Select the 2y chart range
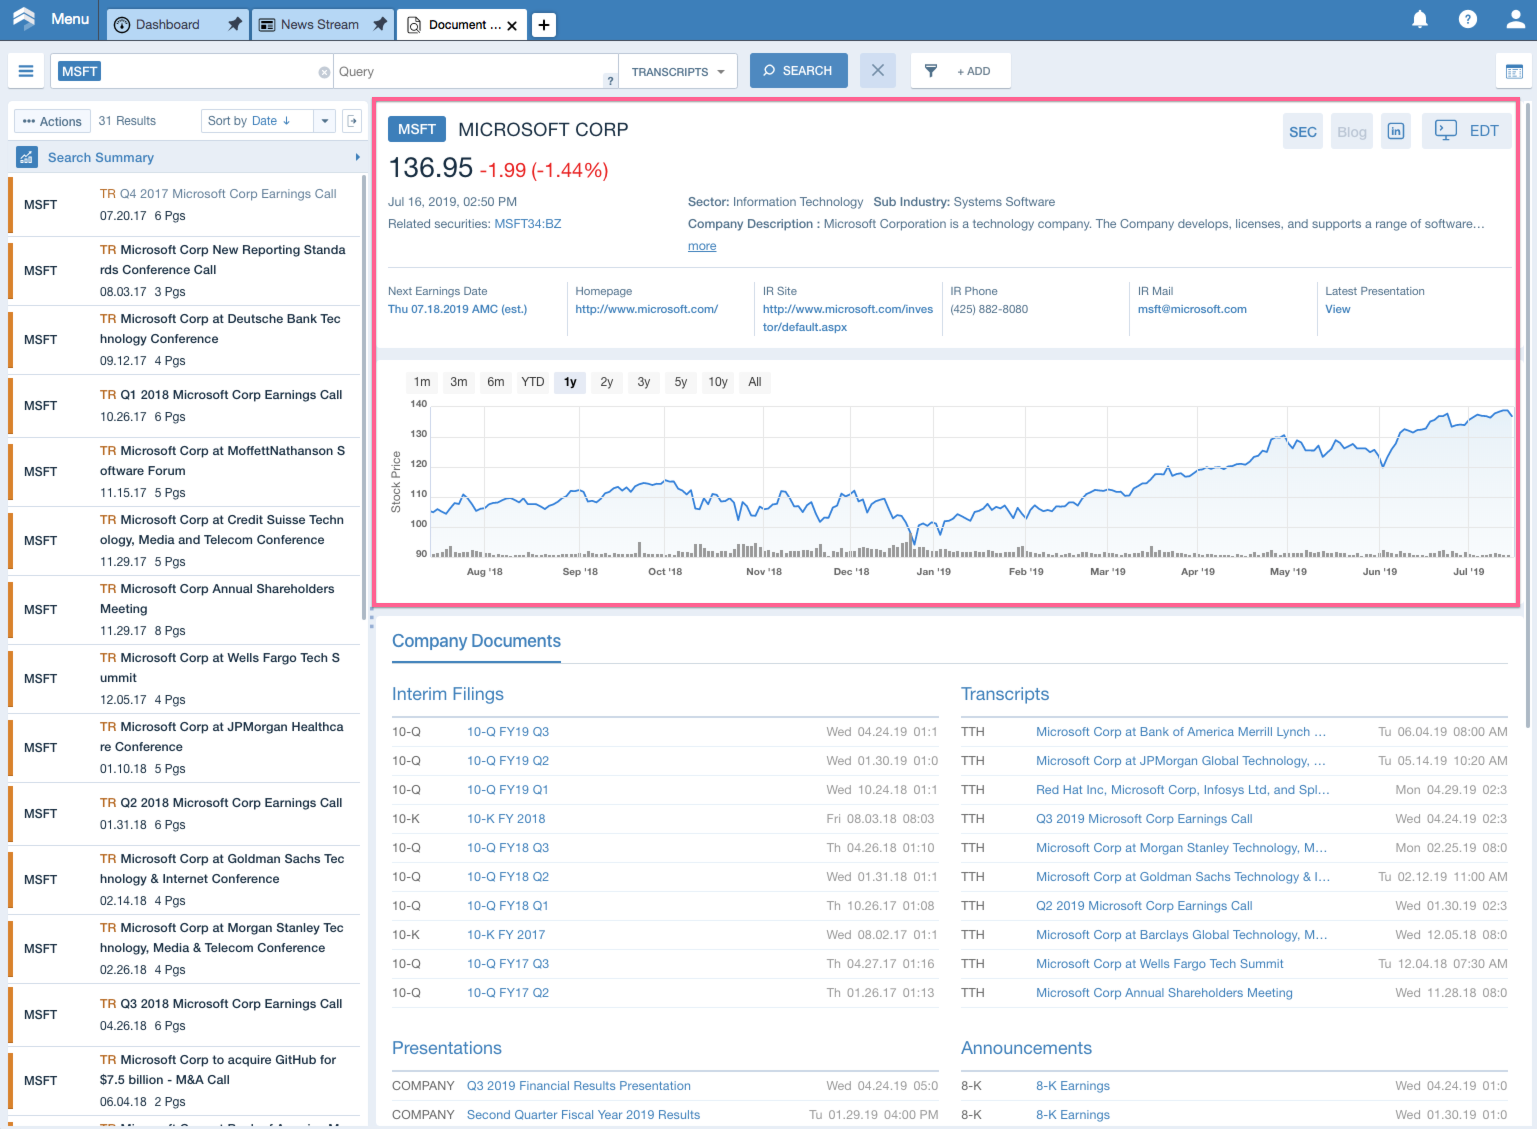The height and width of the screenshot is (1129, 1537). click(607, 382)
